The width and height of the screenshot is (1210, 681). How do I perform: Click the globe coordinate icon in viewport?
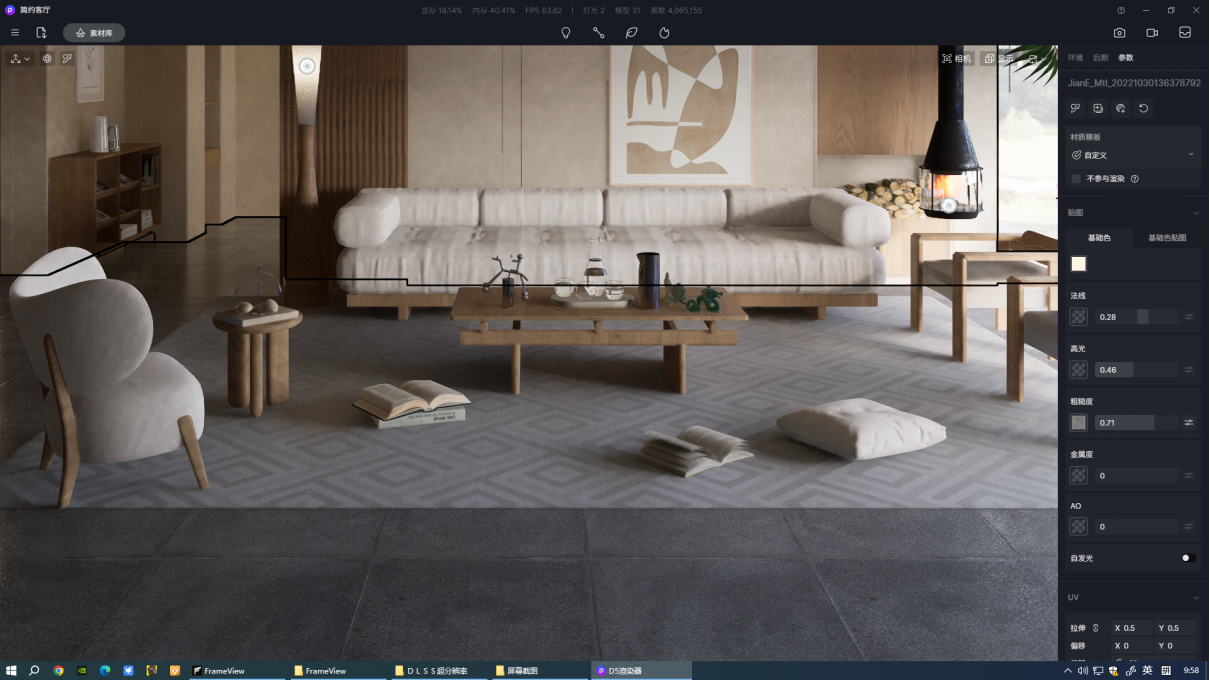click(47, 59)
